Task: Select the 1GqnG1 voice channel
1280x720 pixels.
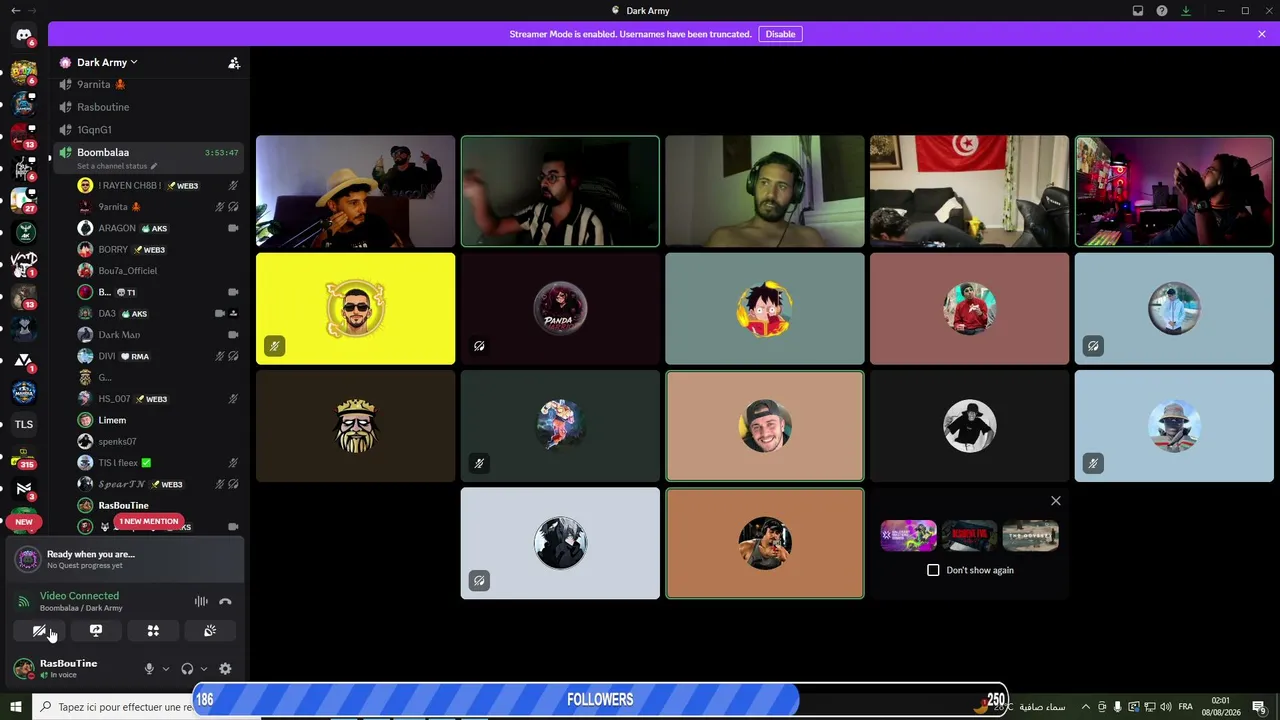Action: pyautogui.click(x=149, y=130)
